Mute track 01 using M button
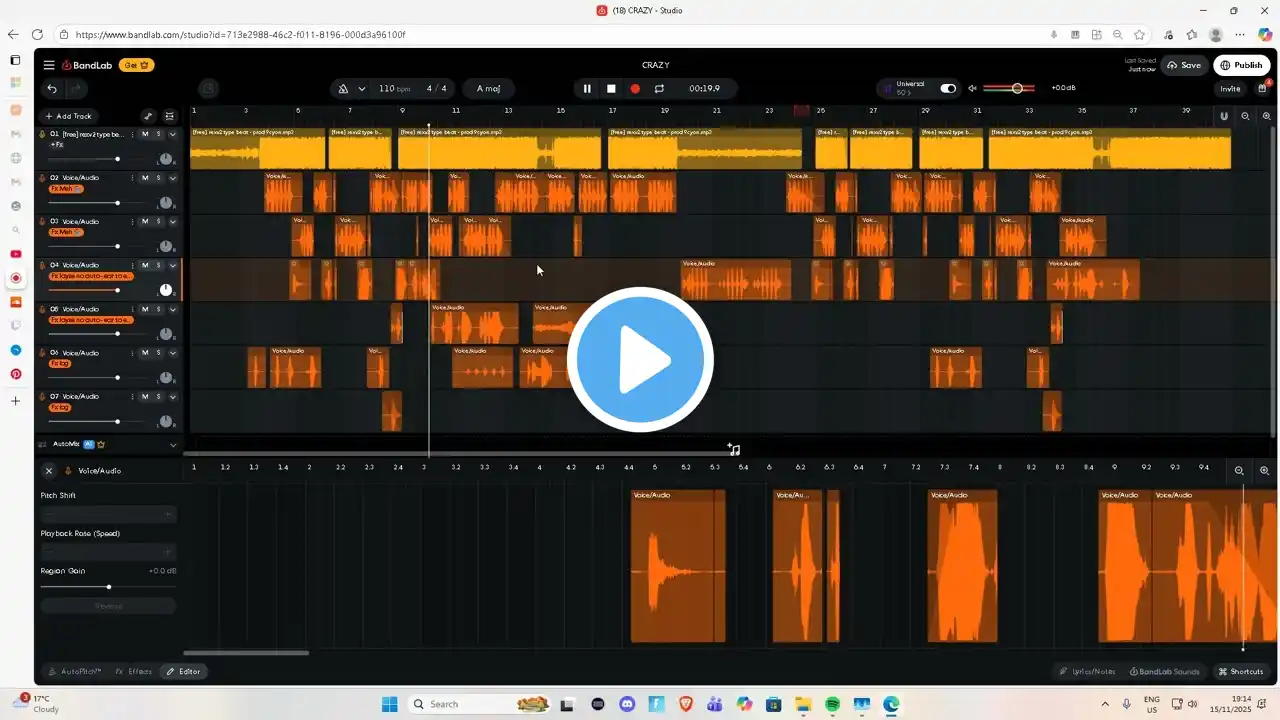Screen dimensions: 1280x720 pyautogui.click(x=145, y=134)
